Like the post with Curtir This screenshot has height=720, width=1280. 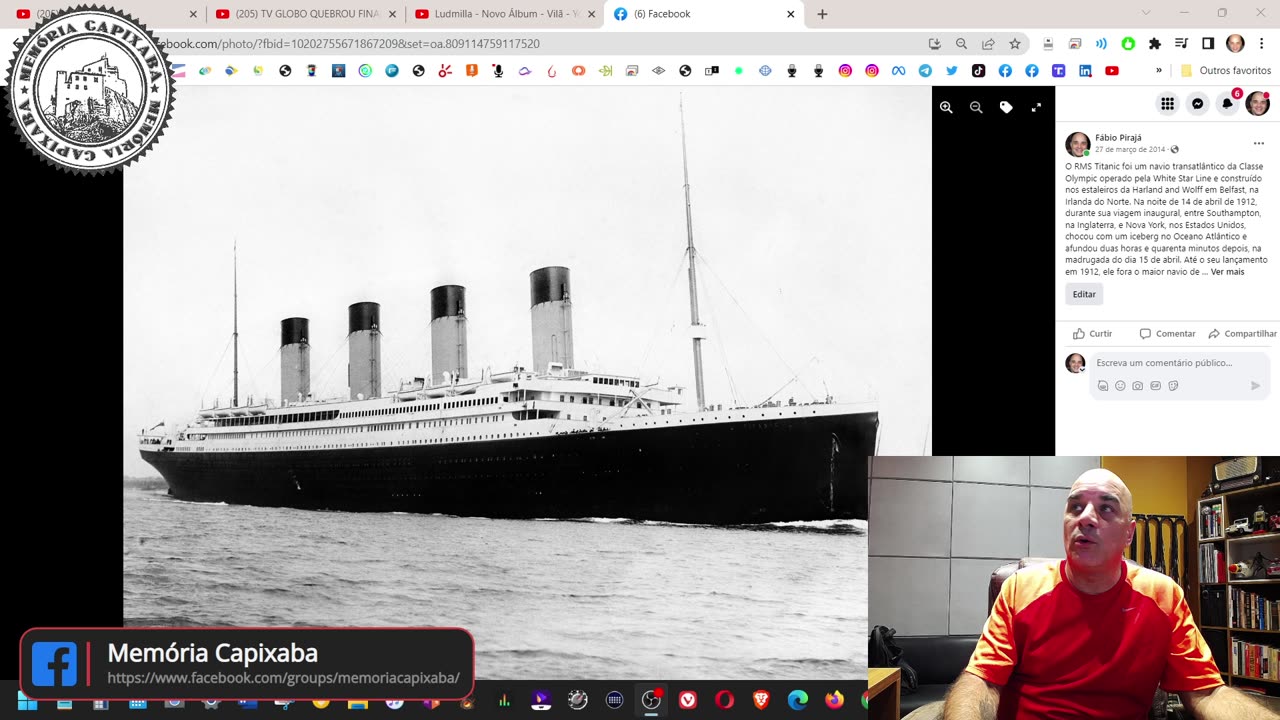click(1092, 334)
